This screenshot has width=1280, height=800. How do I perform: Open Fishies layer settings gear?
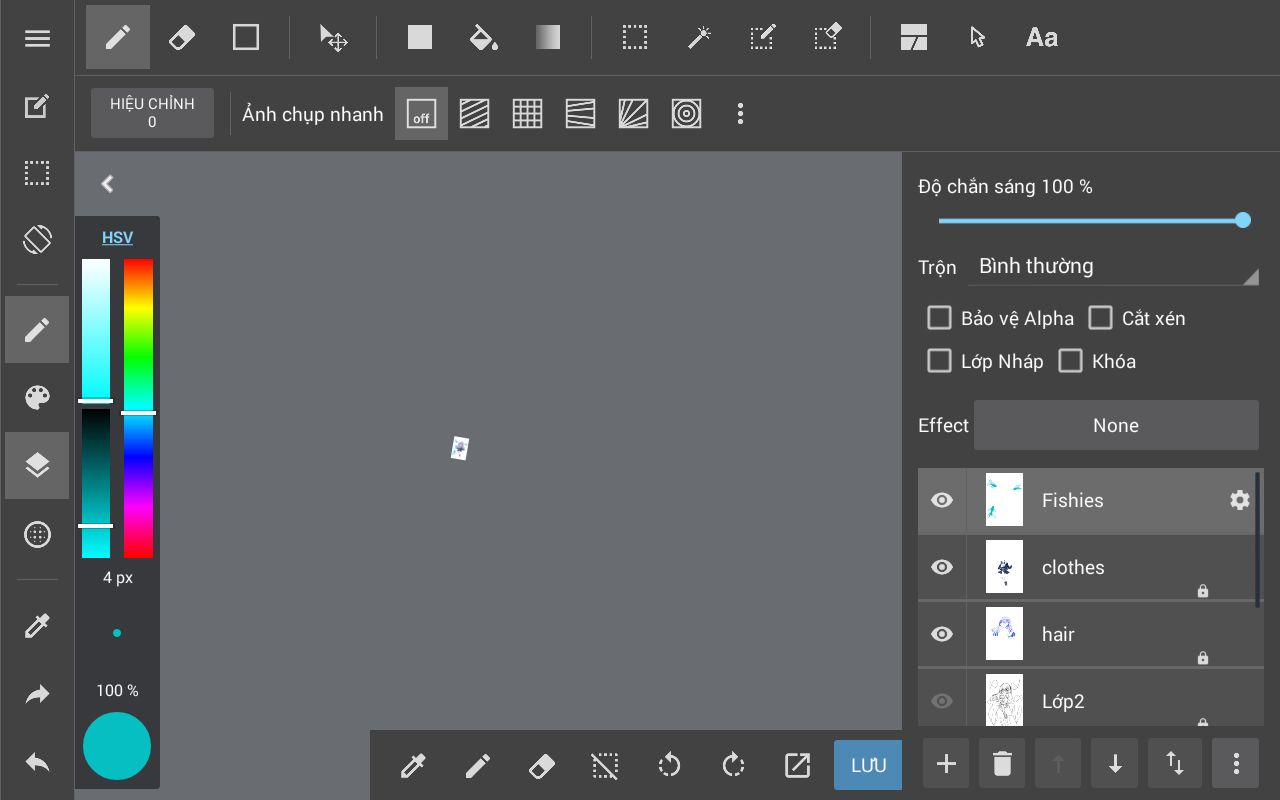pyautogui.click(x=1239, y=500)
